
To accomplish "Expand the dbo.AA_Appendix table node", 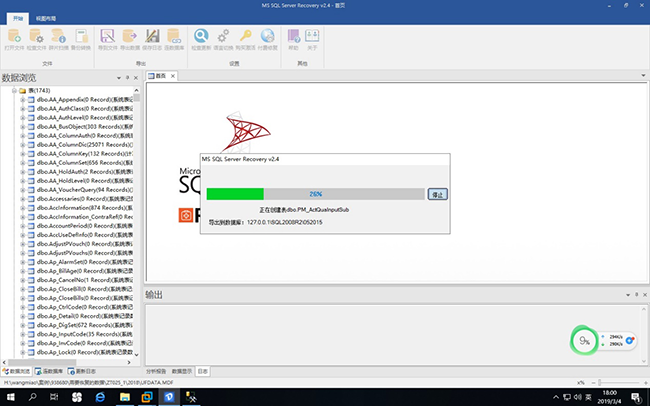I will click(23, 100).
